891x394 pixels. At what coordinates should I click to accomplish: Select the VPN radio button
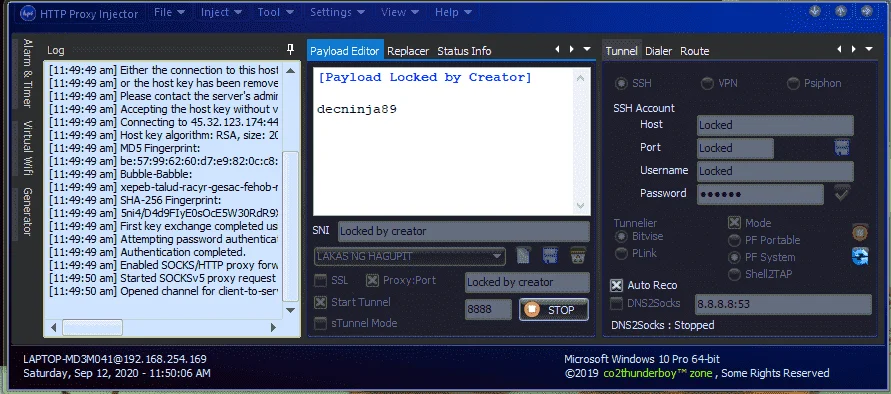click(707, 84)
